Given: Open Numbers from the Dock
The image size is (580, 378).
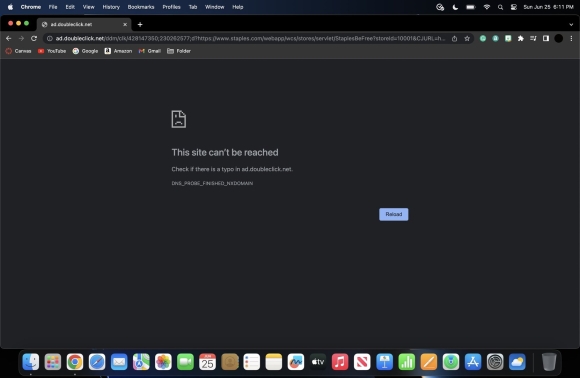Looking at the screenshot, I should coord(407,362).
